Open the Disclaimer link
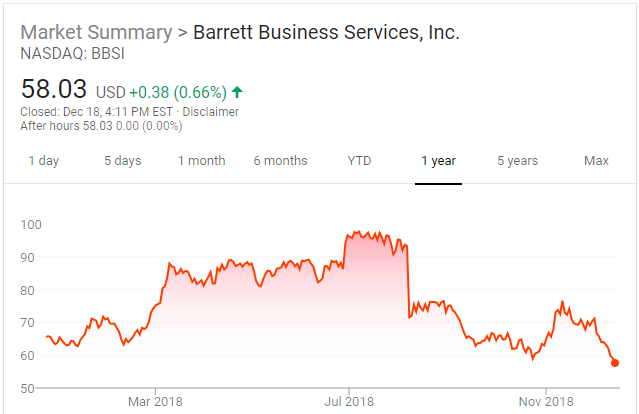Viewport: 639px width, 414px height. click(x=211, y=112)
